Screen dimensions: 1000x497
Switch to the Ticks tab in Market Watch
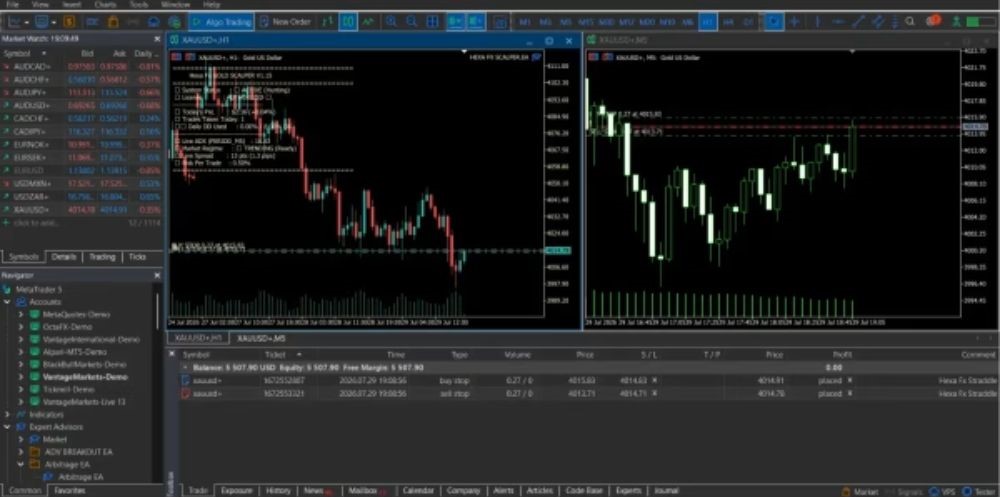(137, 256)
